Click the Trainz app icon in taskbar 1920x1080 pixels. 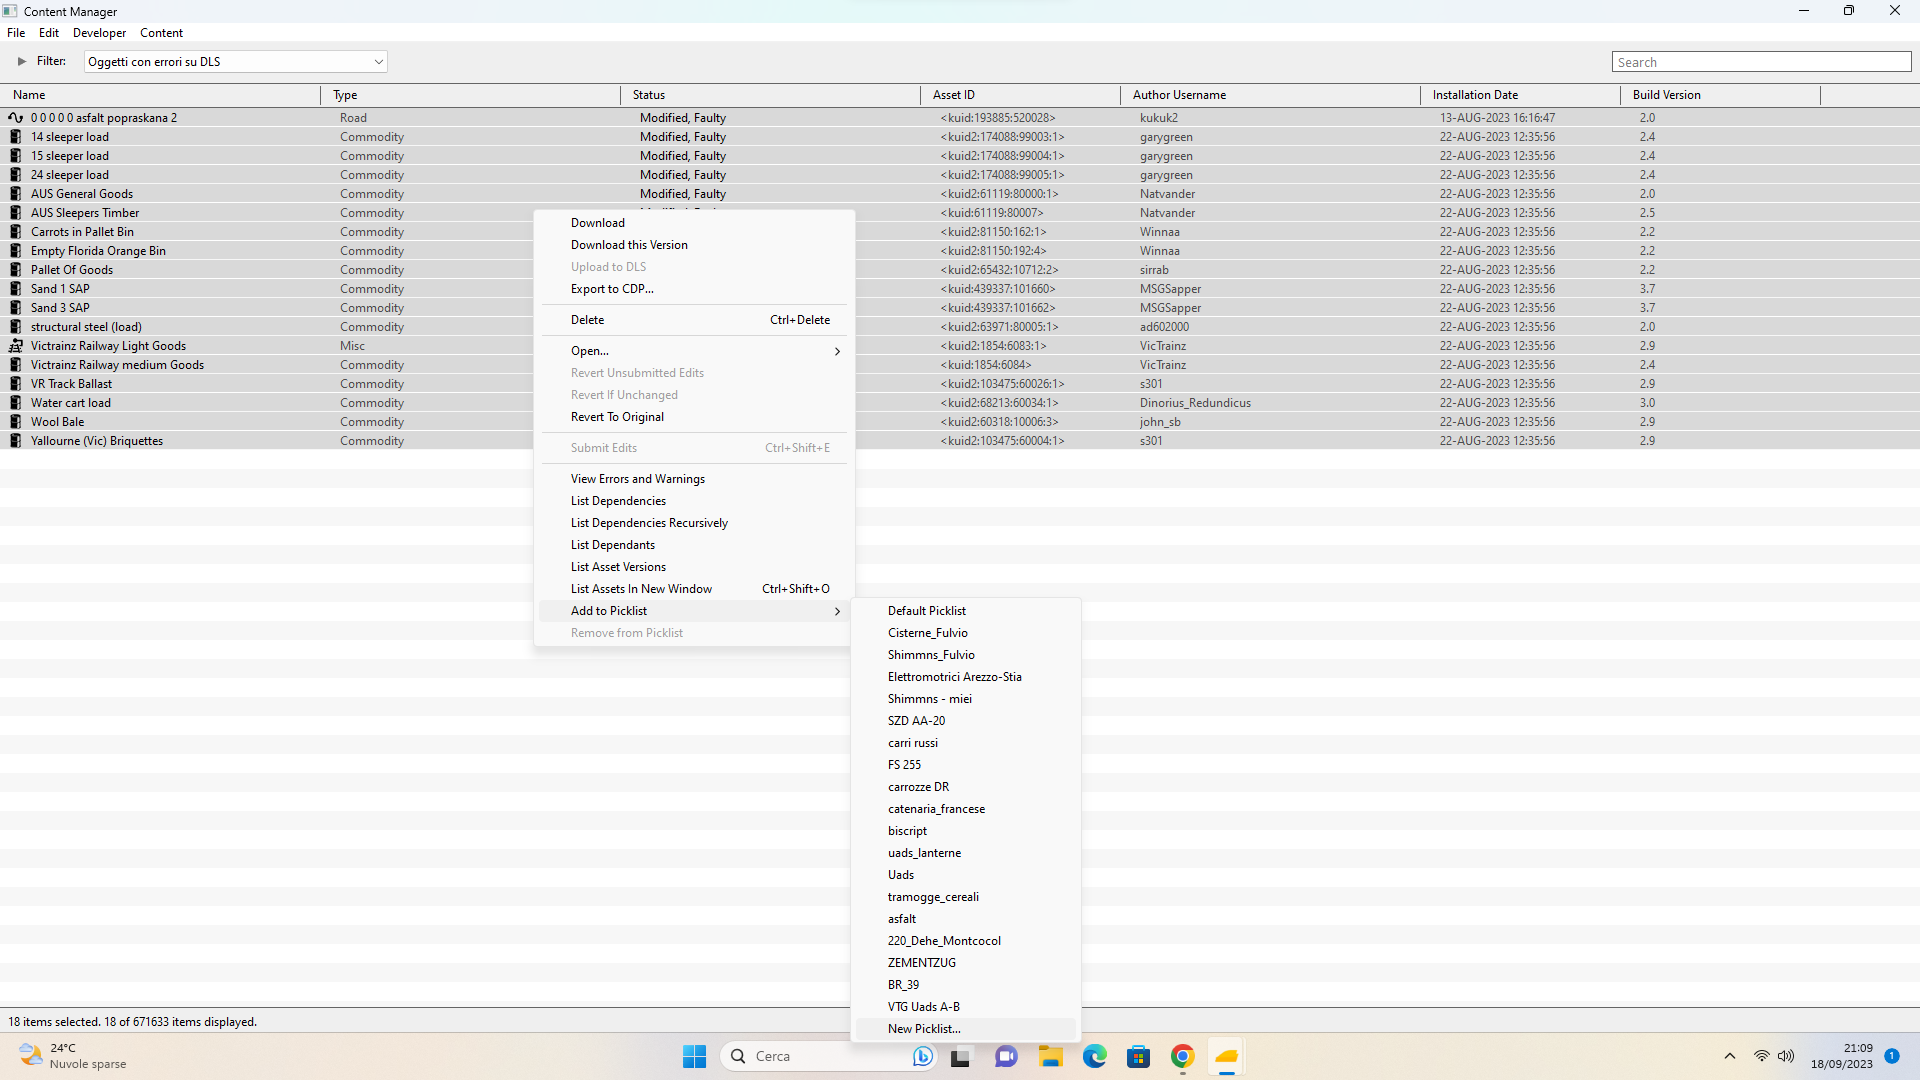pyautogui.click(x=1226, y=1056)
